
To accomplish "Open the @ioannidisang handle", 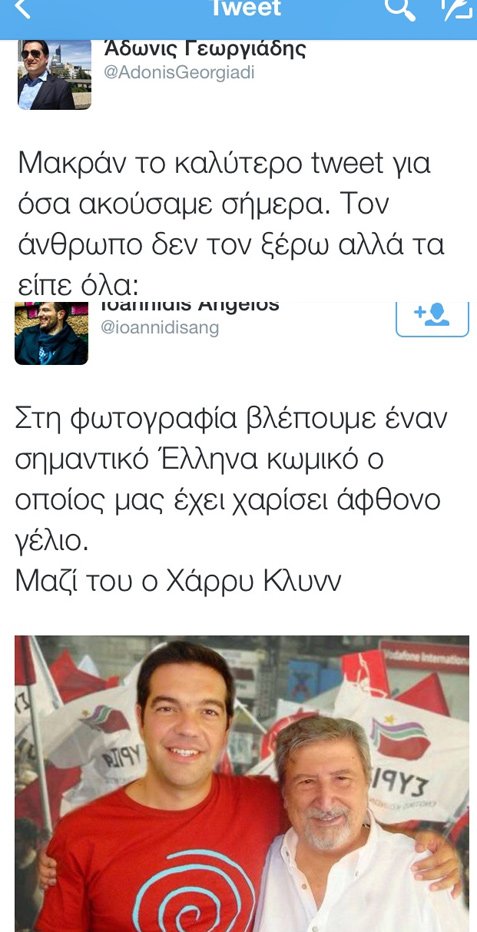I will pos(159,328).
